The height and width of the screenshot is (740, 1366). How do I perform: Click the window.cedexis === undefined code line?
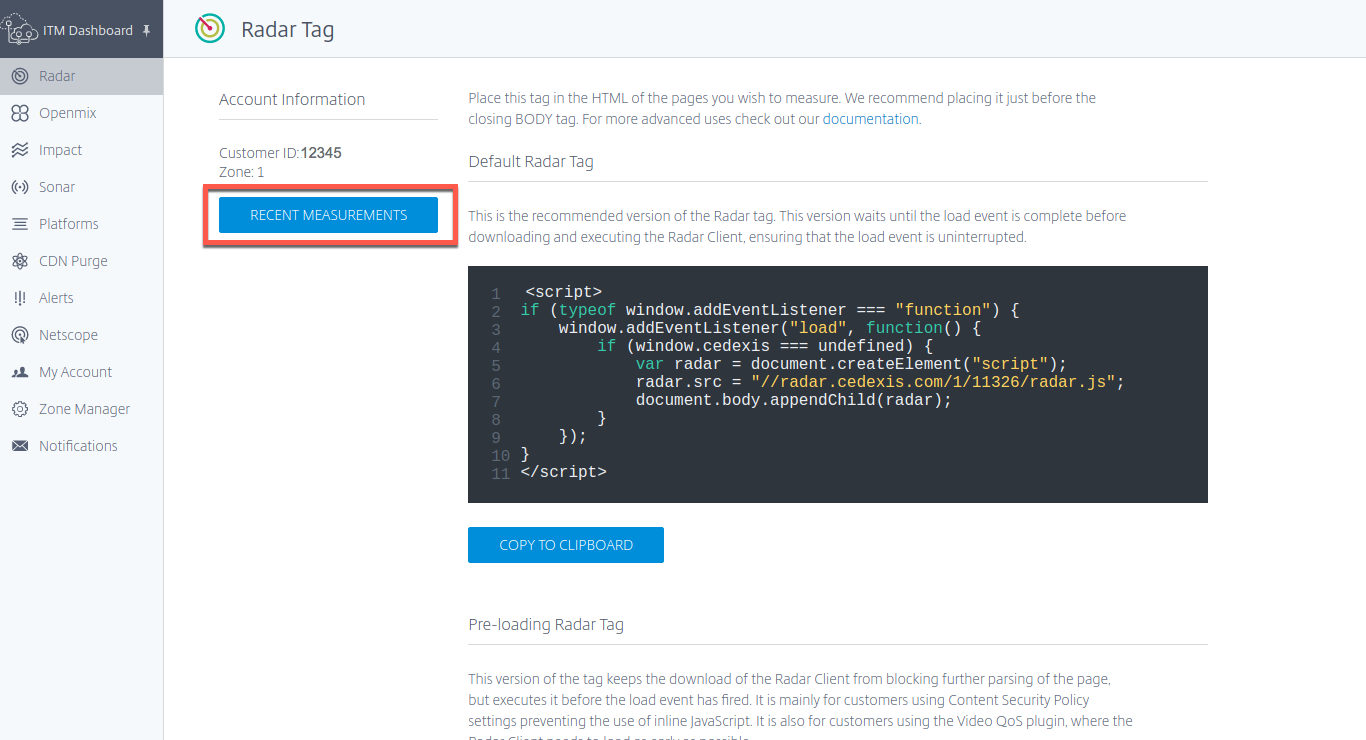tap(765, 346)
